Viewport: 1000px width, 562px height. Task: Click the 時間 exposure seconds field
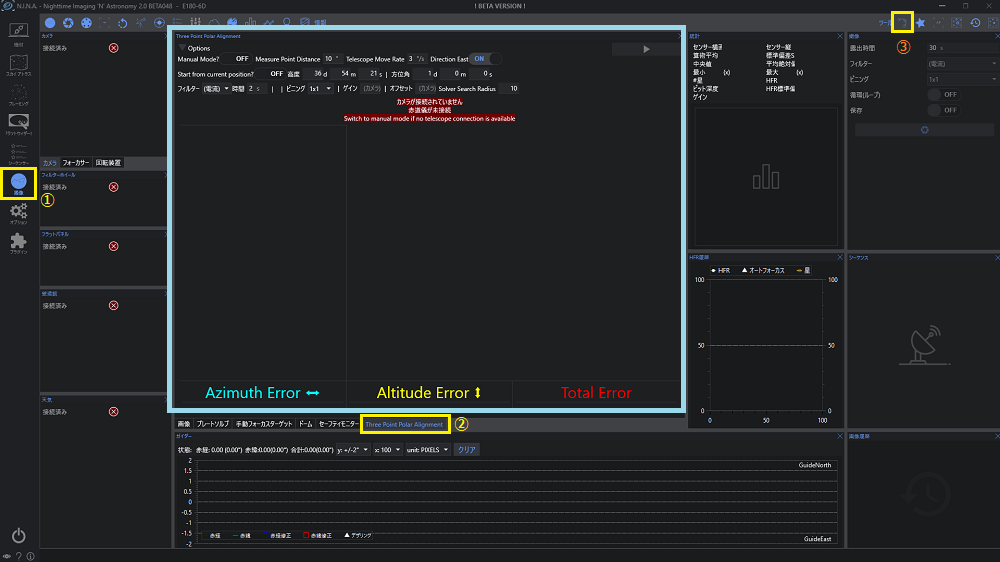tap(257, 89)
